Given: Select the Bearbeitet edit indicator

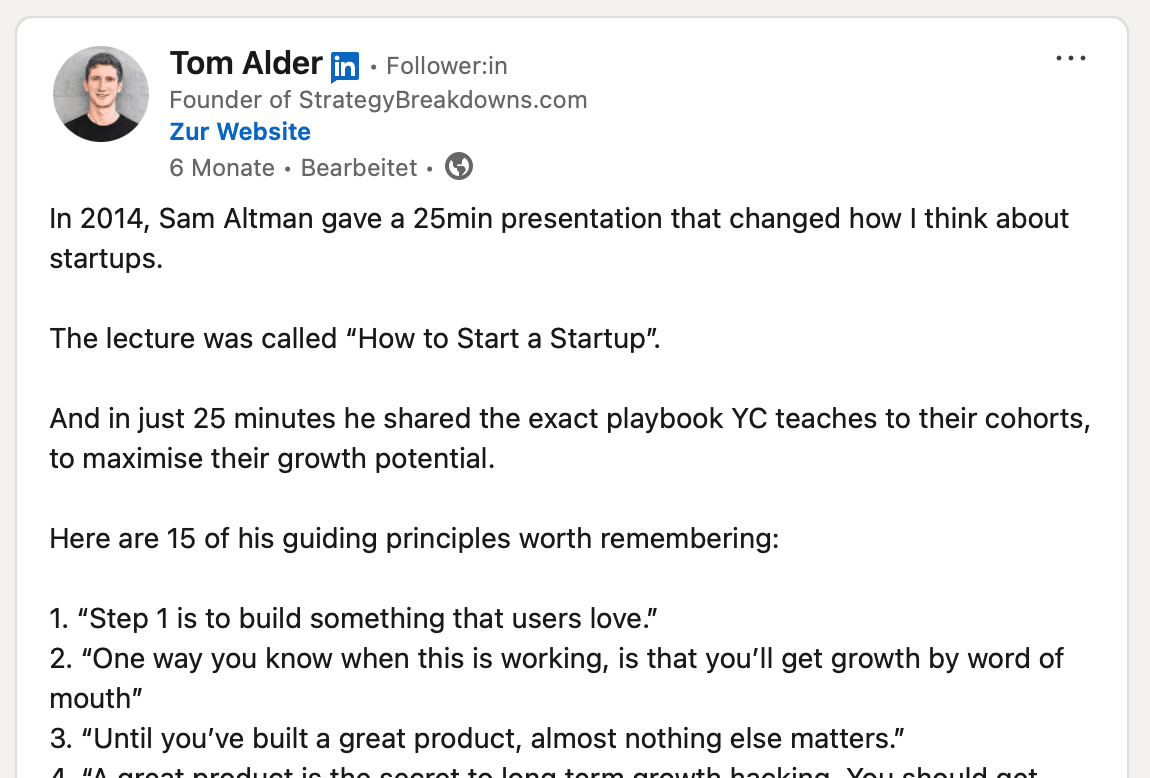Looking at the screenshot, I should click(358, 167).
